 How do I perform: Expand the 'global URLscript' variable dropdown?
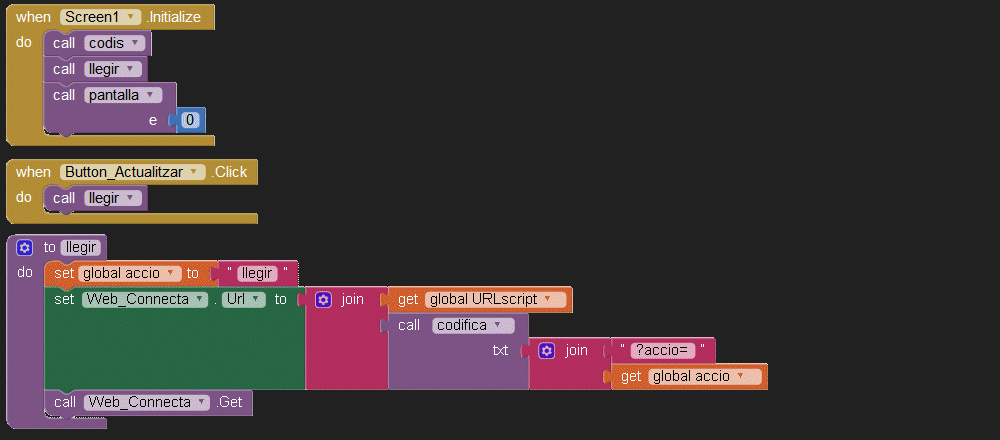pos(547,299)
